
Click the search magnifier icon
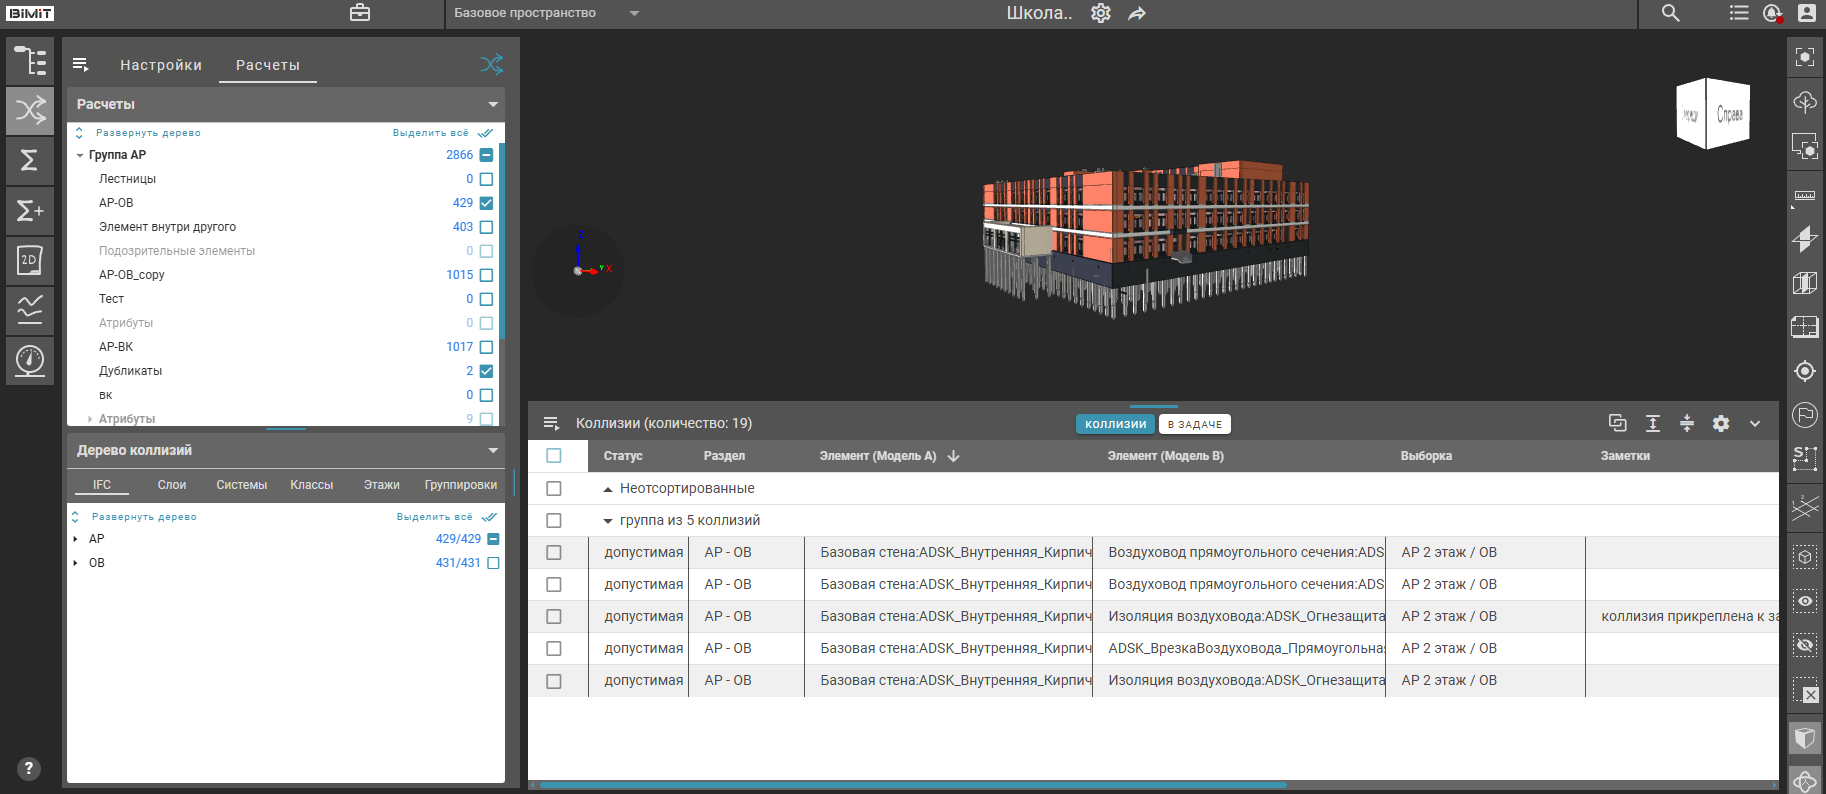coord(1670,13)
